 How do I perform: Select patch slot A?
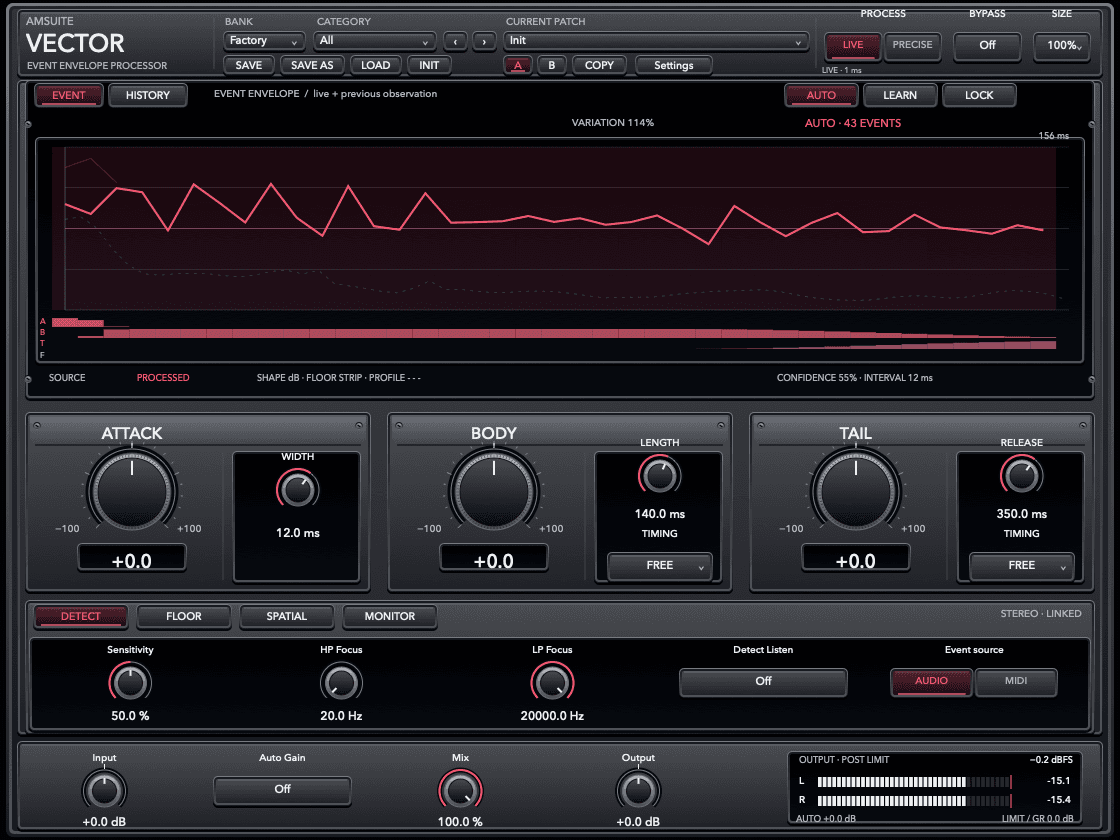pos(518,66)
